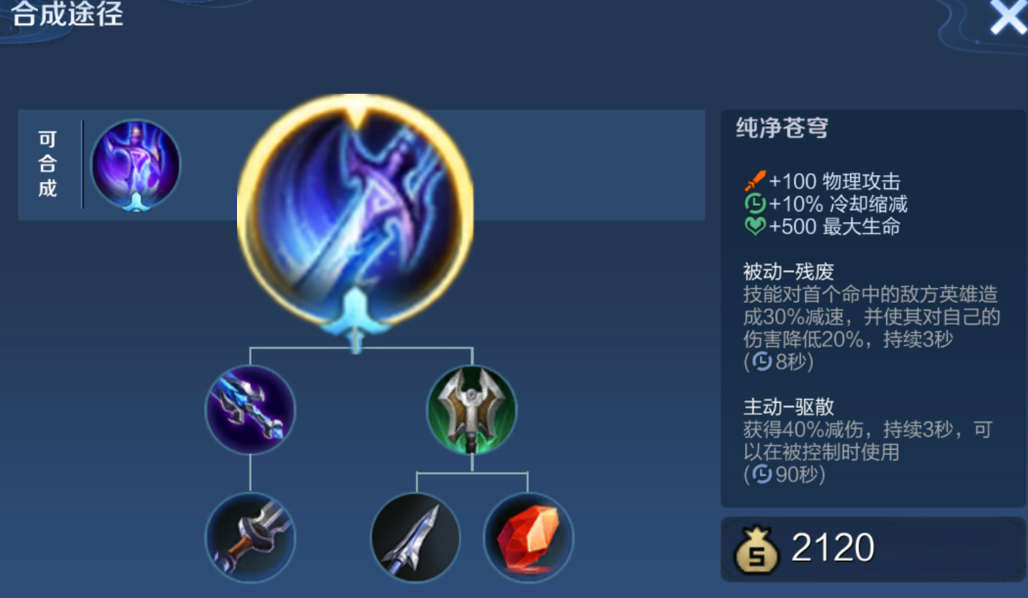Click the 被动-残废 passive heading
Screen dimensions: 1028x598
click(788, 271)
